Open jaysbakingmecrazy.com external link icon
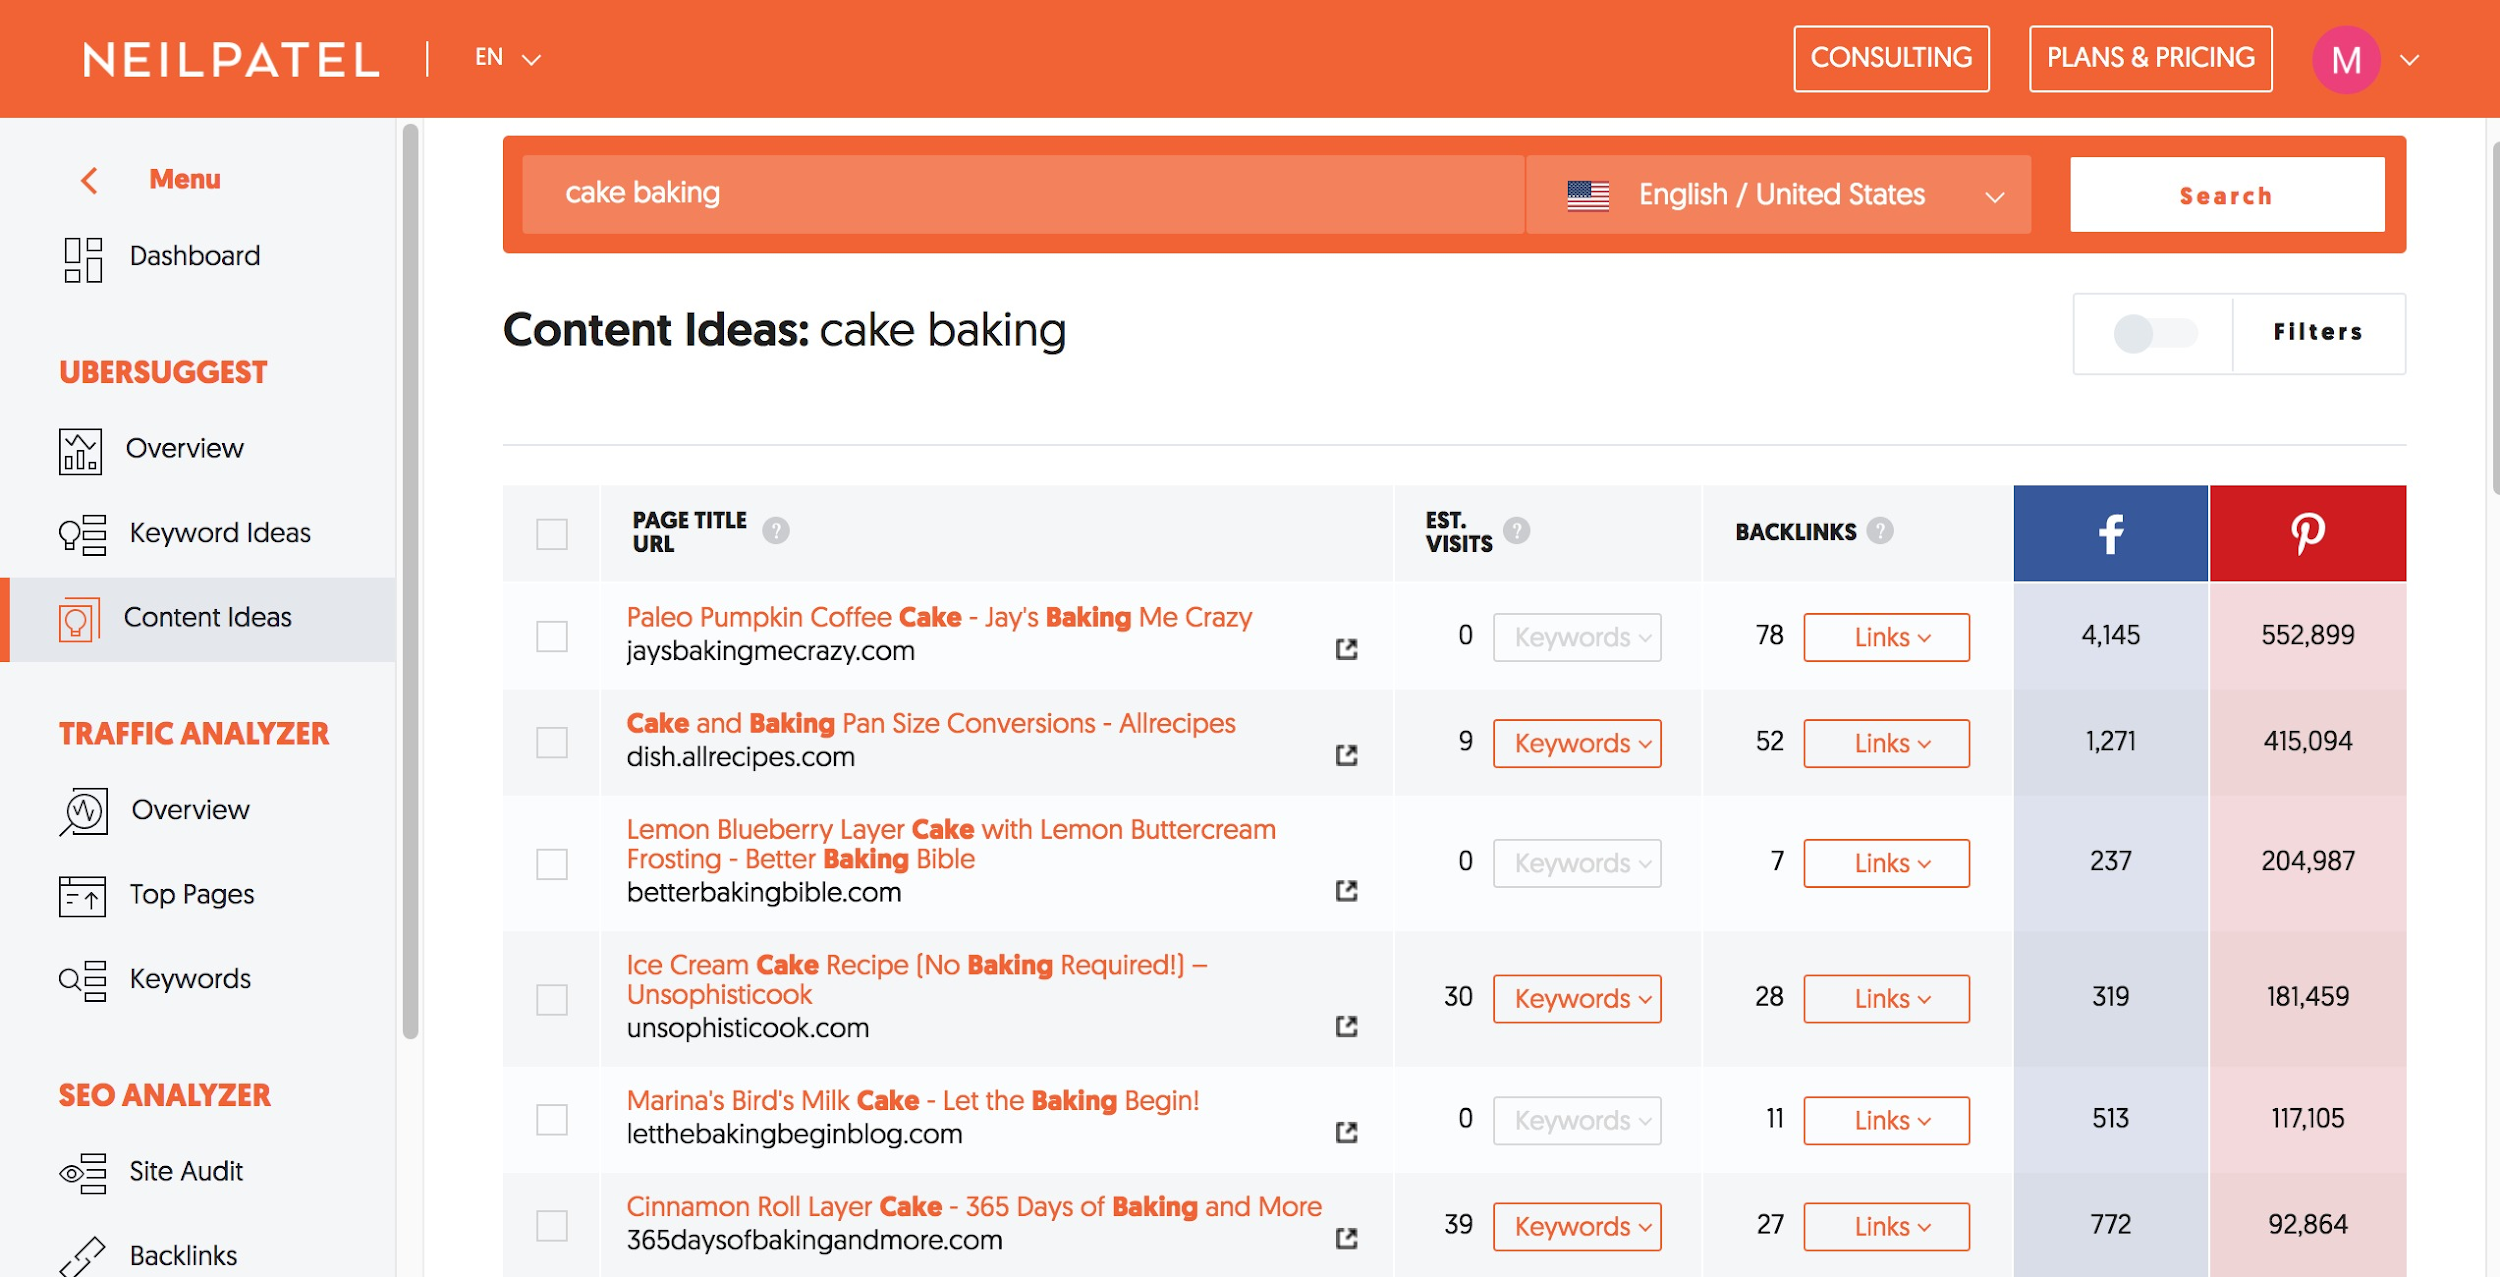This screenshot has height=1277, width=2500. click(x=1346, y=650)
